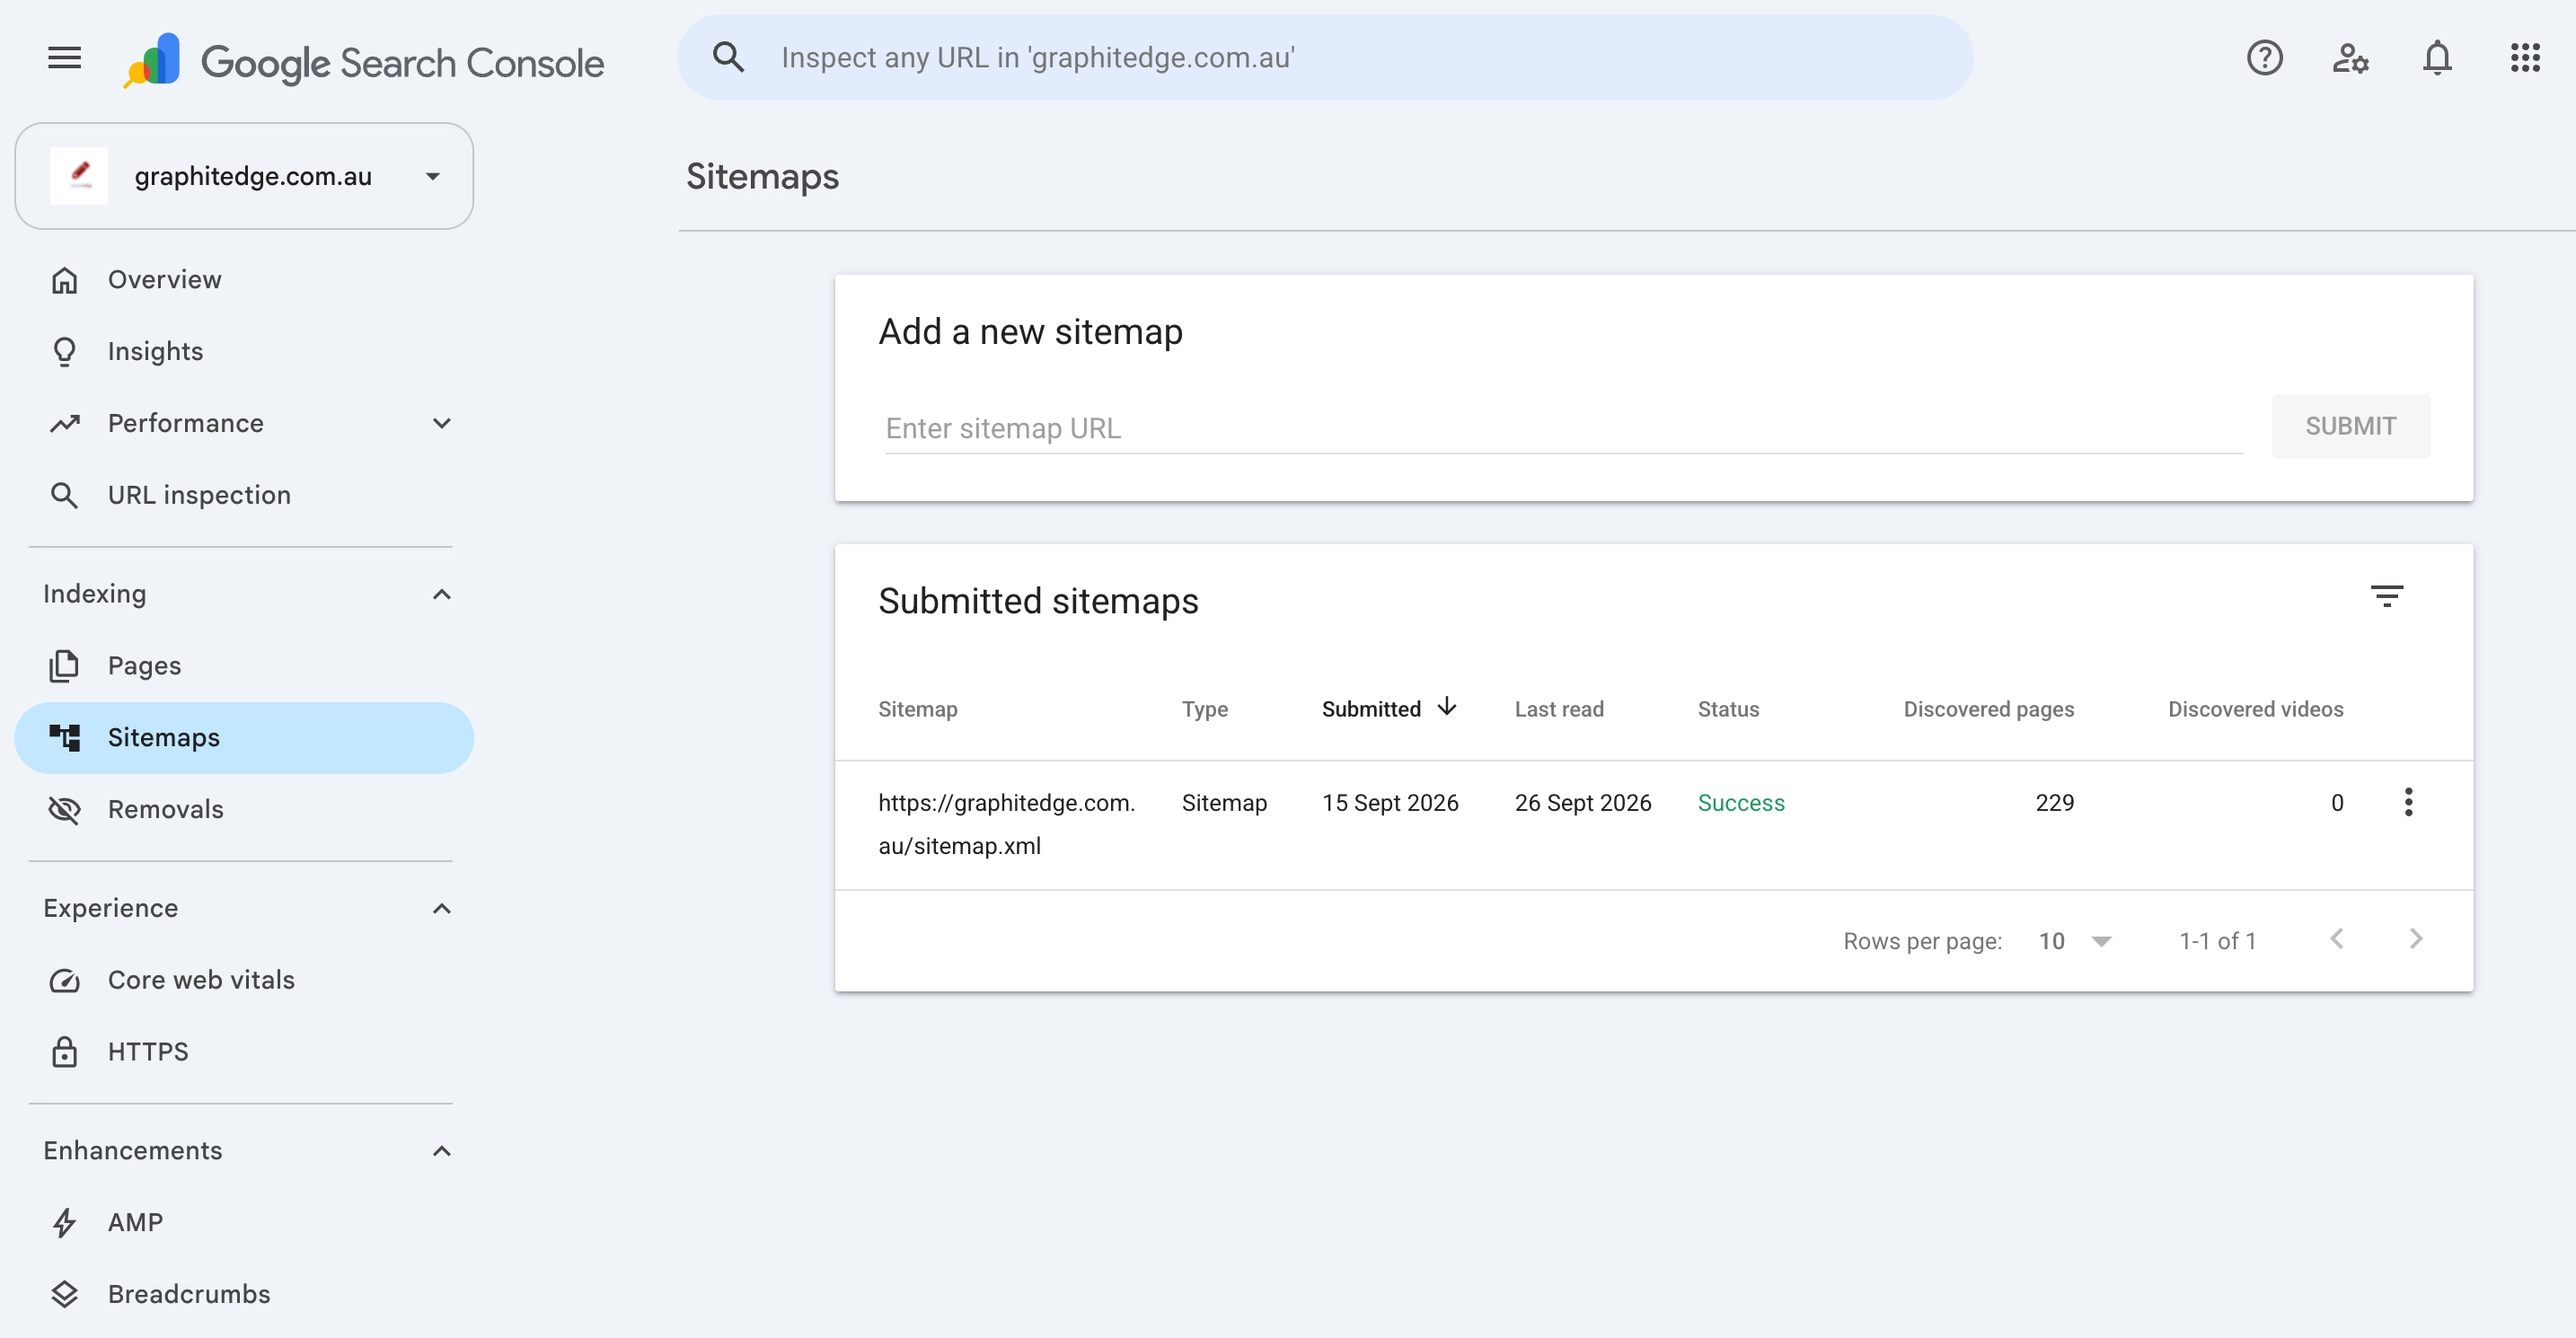Open the three-dot menu for sitemap.xml row
This screenshot has height=1338, width=2576.
pos(2408,802)
